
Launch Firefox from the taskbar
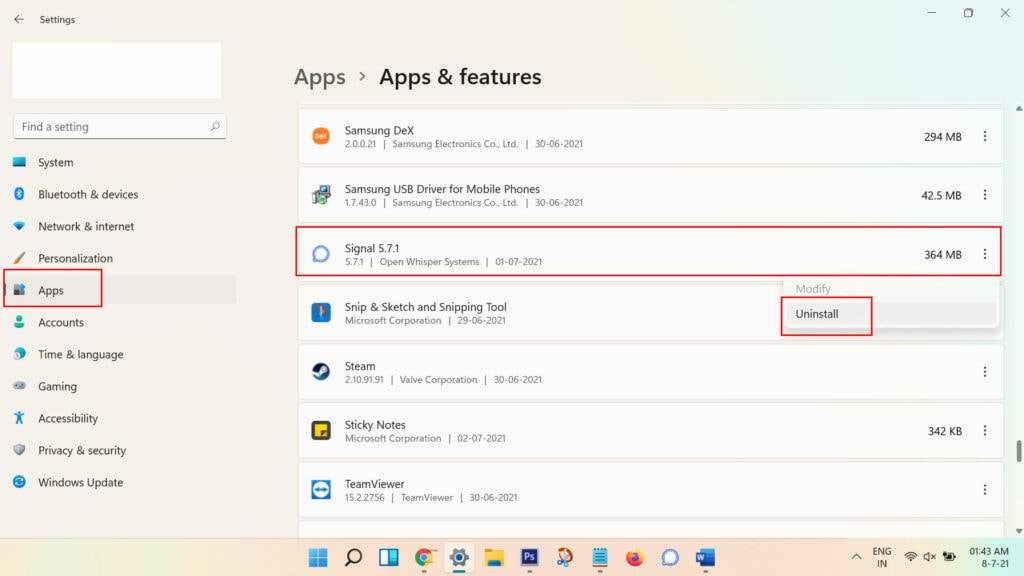coord(635,557)
